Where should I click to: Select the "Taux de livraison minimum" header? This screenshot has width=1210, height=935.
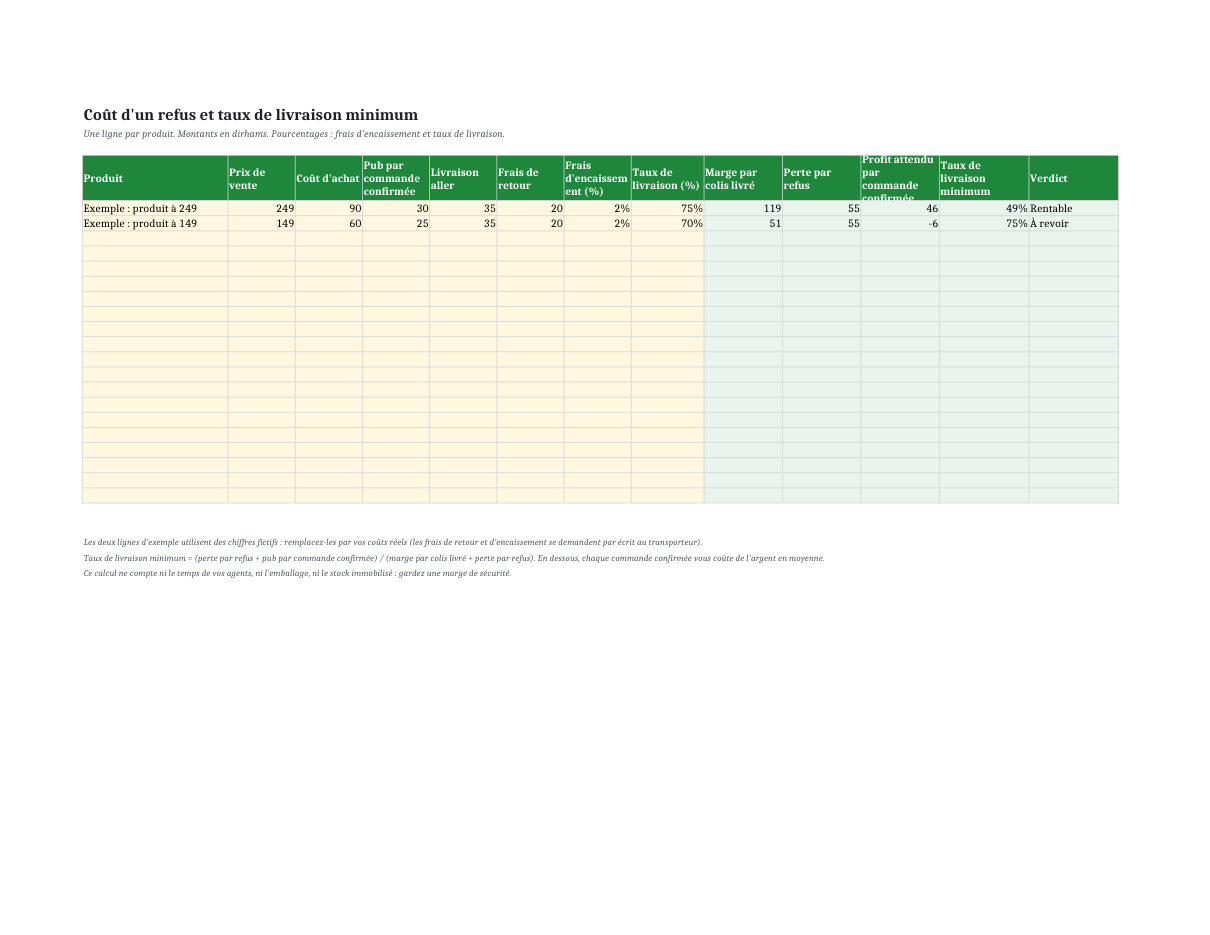point(984,178)
